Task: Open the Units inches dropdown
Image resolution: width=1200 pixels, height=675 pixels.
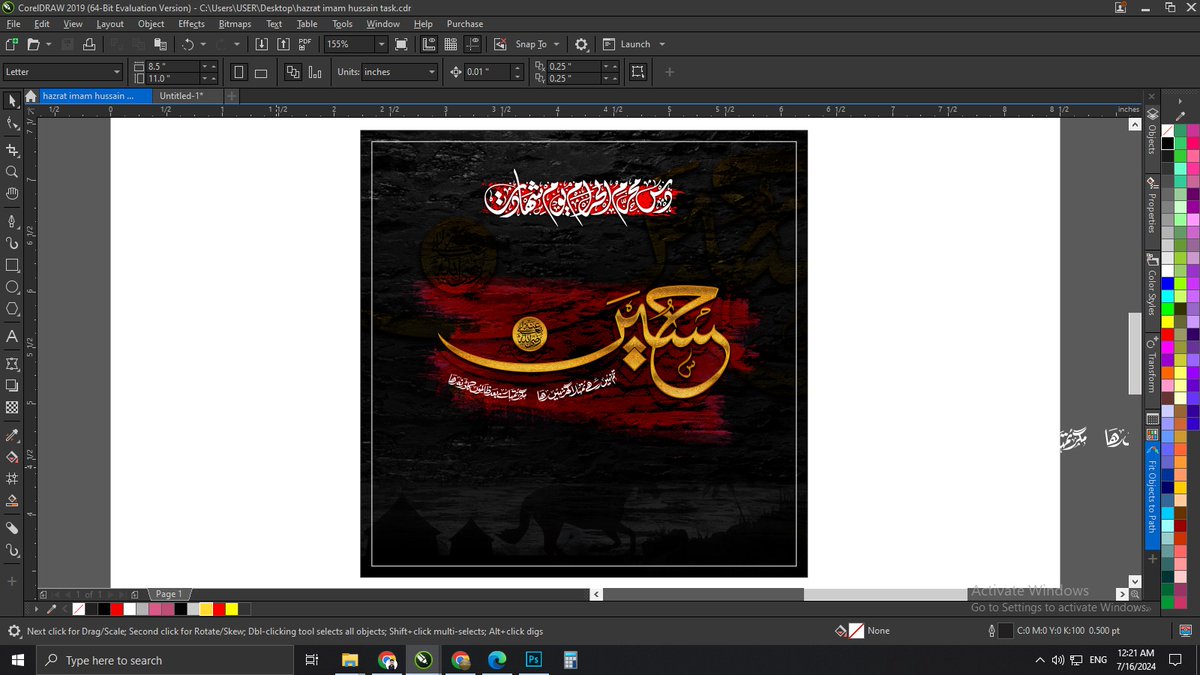Action: click(x=432, y=72)
